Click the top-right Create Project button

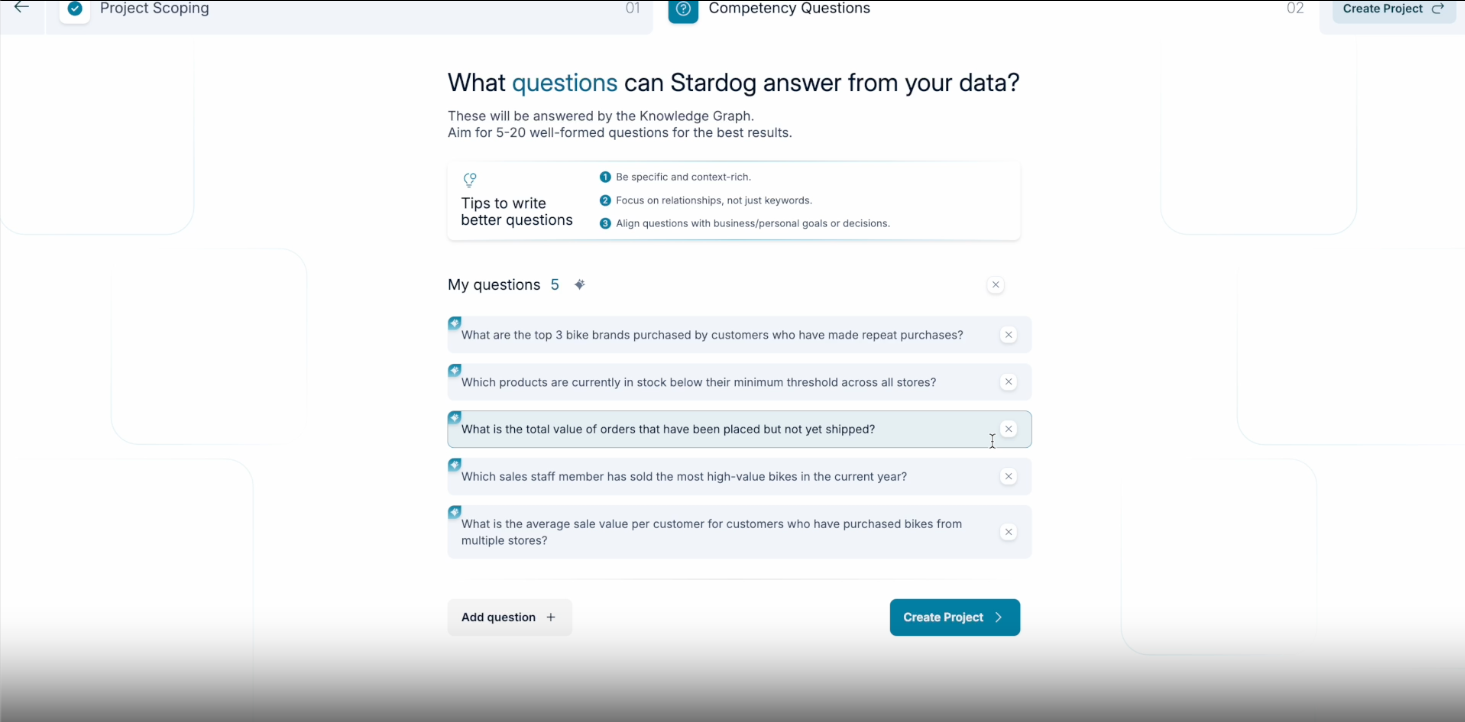[1394, 10]
